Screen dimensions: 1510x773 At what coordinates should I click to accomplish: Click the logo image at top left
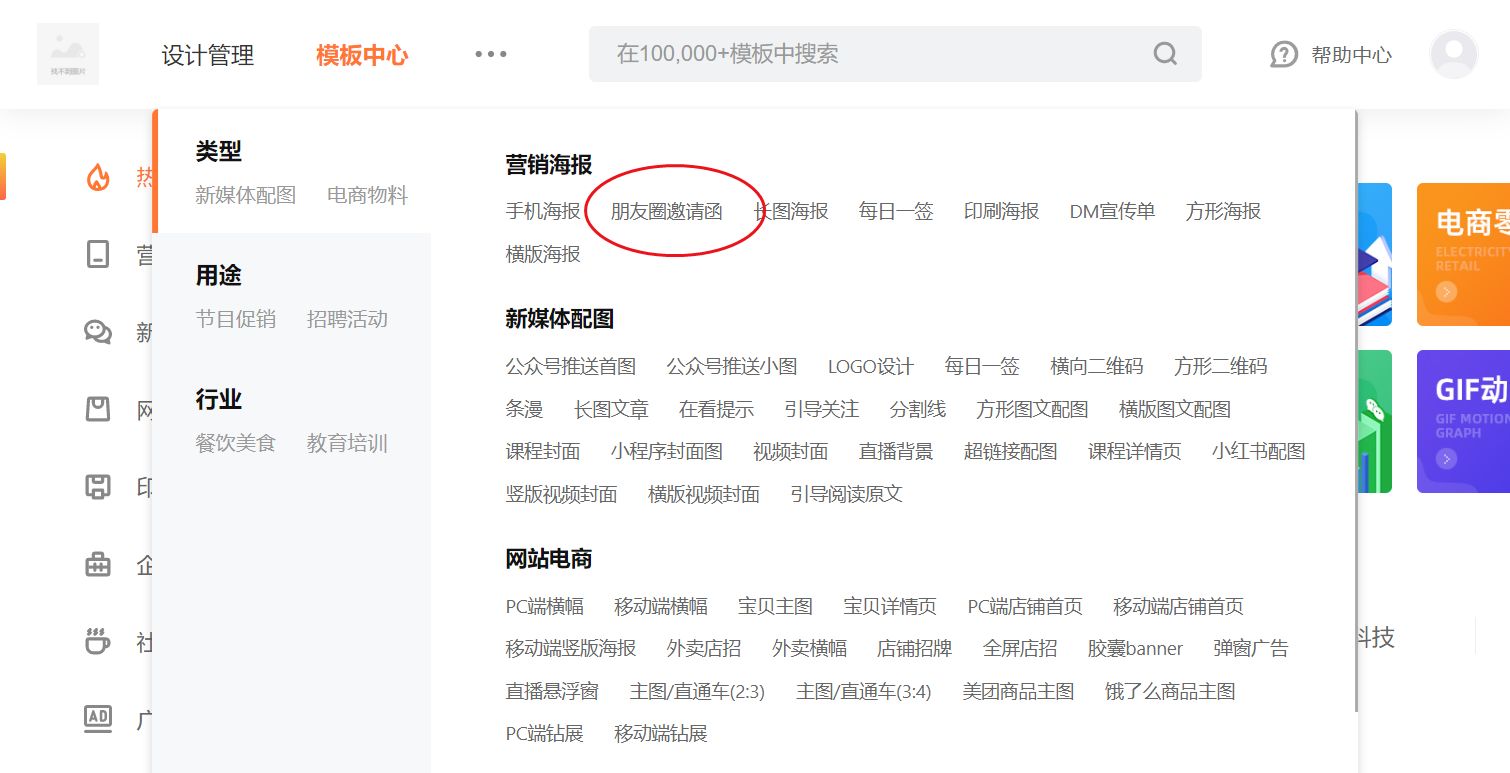68,54
